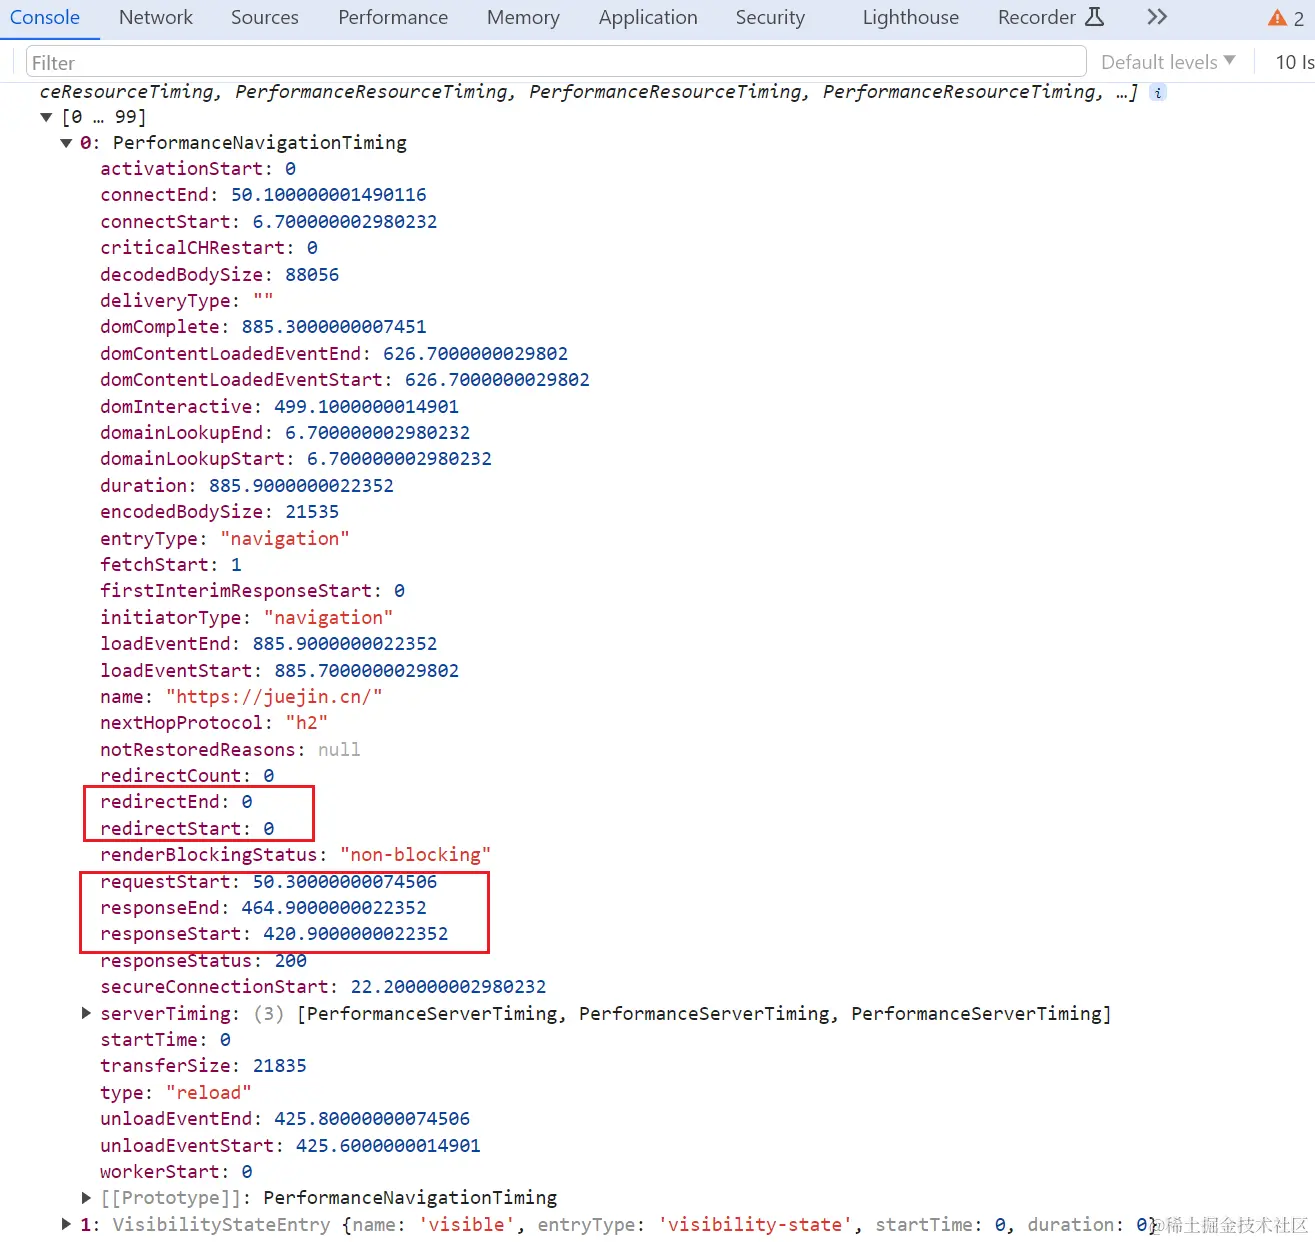The height and width of the screenshot is (1242, 1315).
Task: Select the name value "https://juejin.cn/"
Action: coord(274,697)
